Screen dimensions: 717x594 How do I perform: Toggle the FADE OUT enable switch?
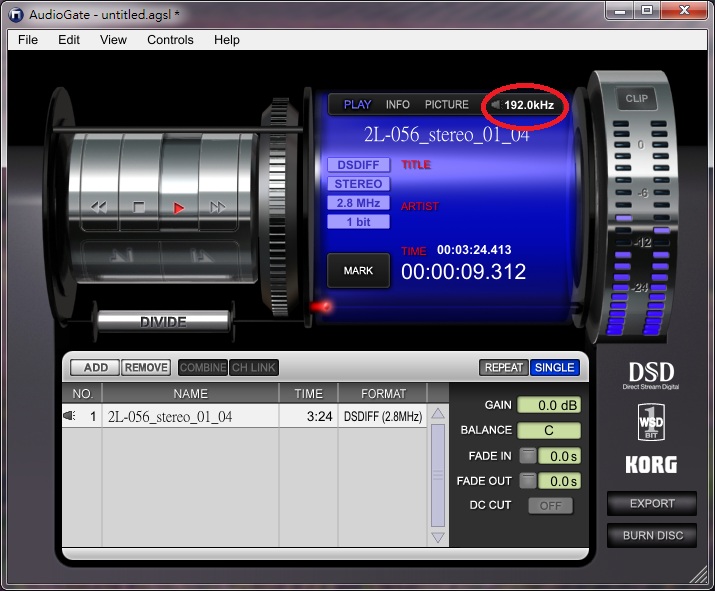coord(528,481)
